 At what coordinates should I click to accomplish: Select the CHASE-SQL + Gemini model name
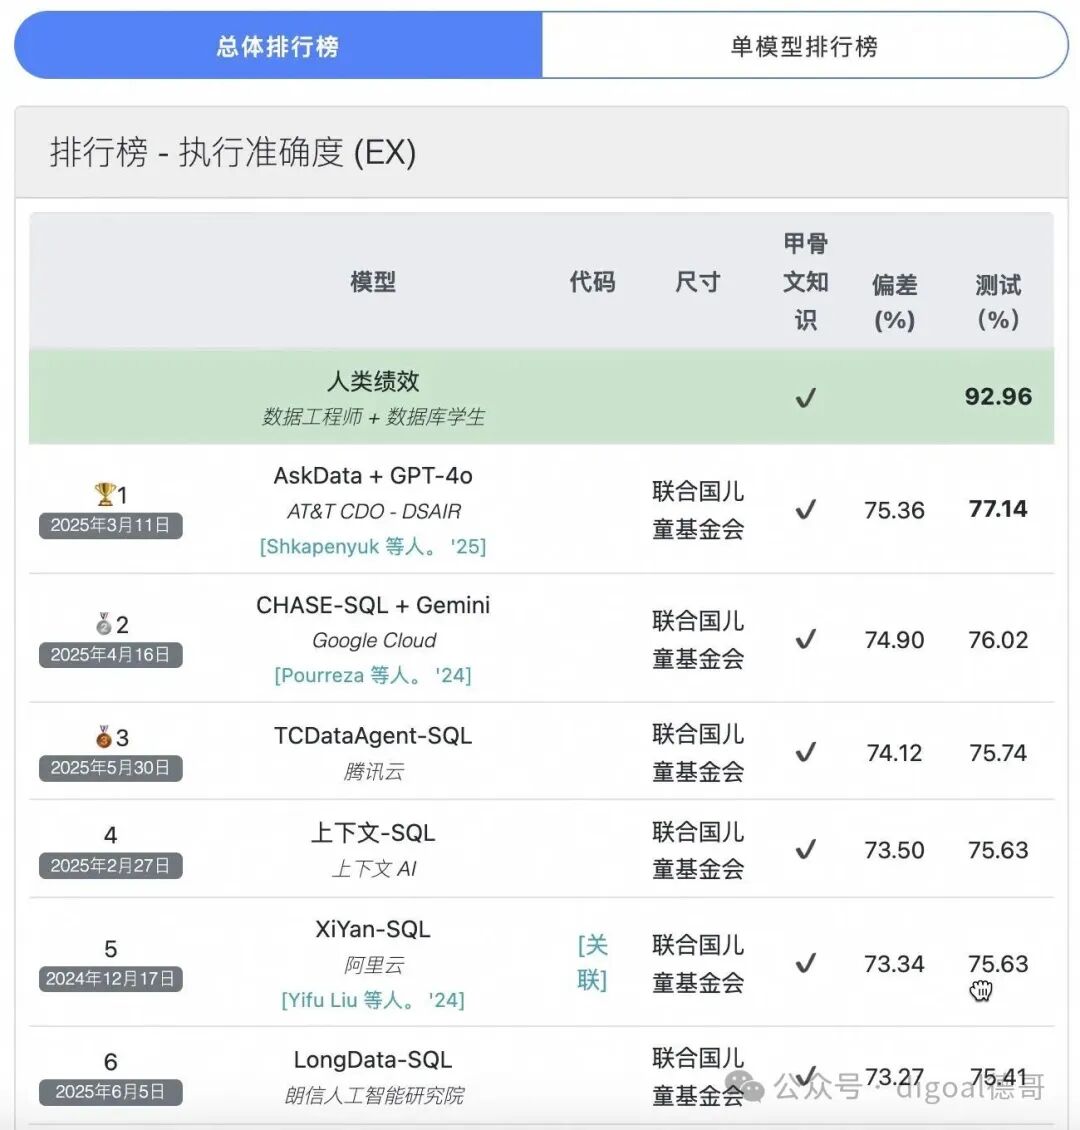[373, 605]
